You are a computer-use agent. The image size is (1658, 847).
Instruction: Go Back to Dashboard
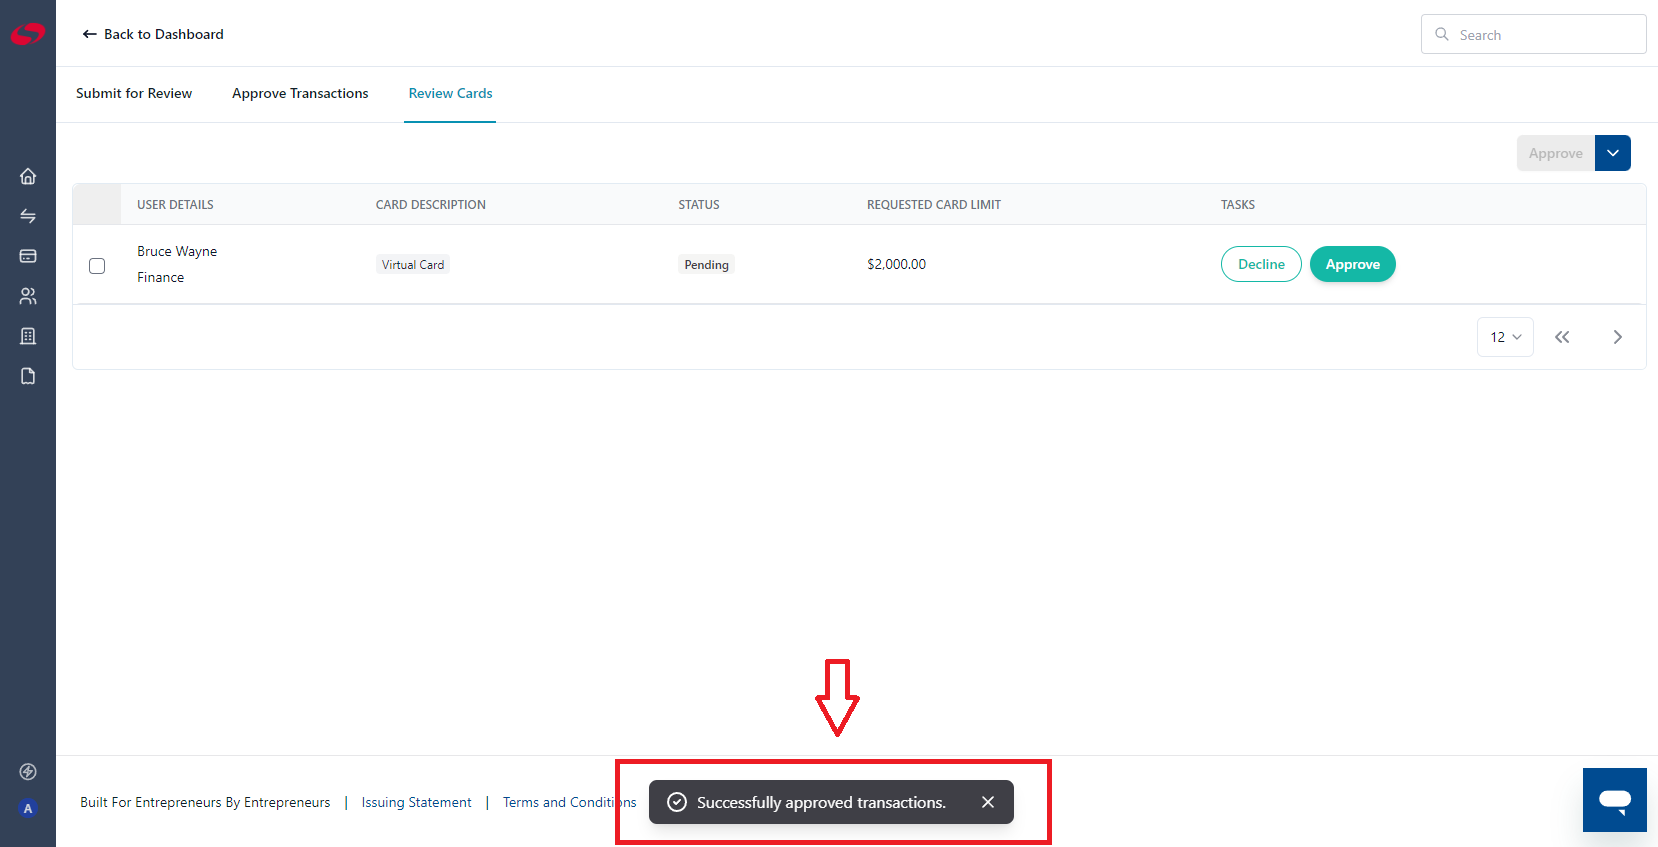coord(153,34)
